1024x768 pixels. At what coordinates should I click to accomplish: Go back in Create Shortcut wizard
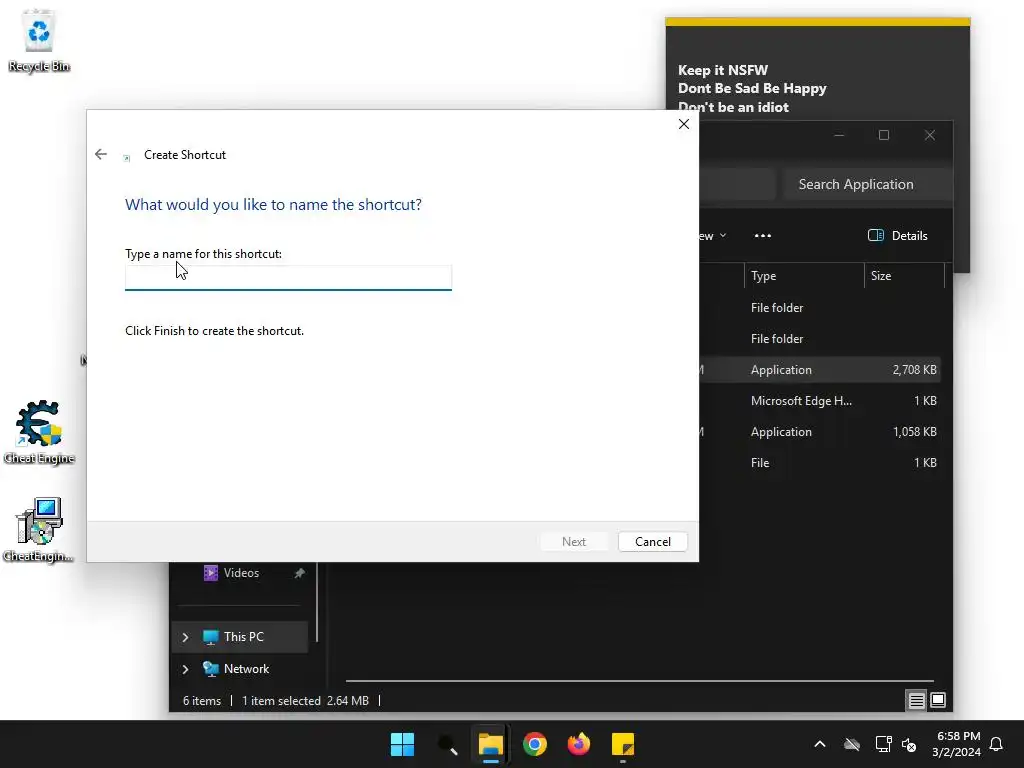point(101,154)
